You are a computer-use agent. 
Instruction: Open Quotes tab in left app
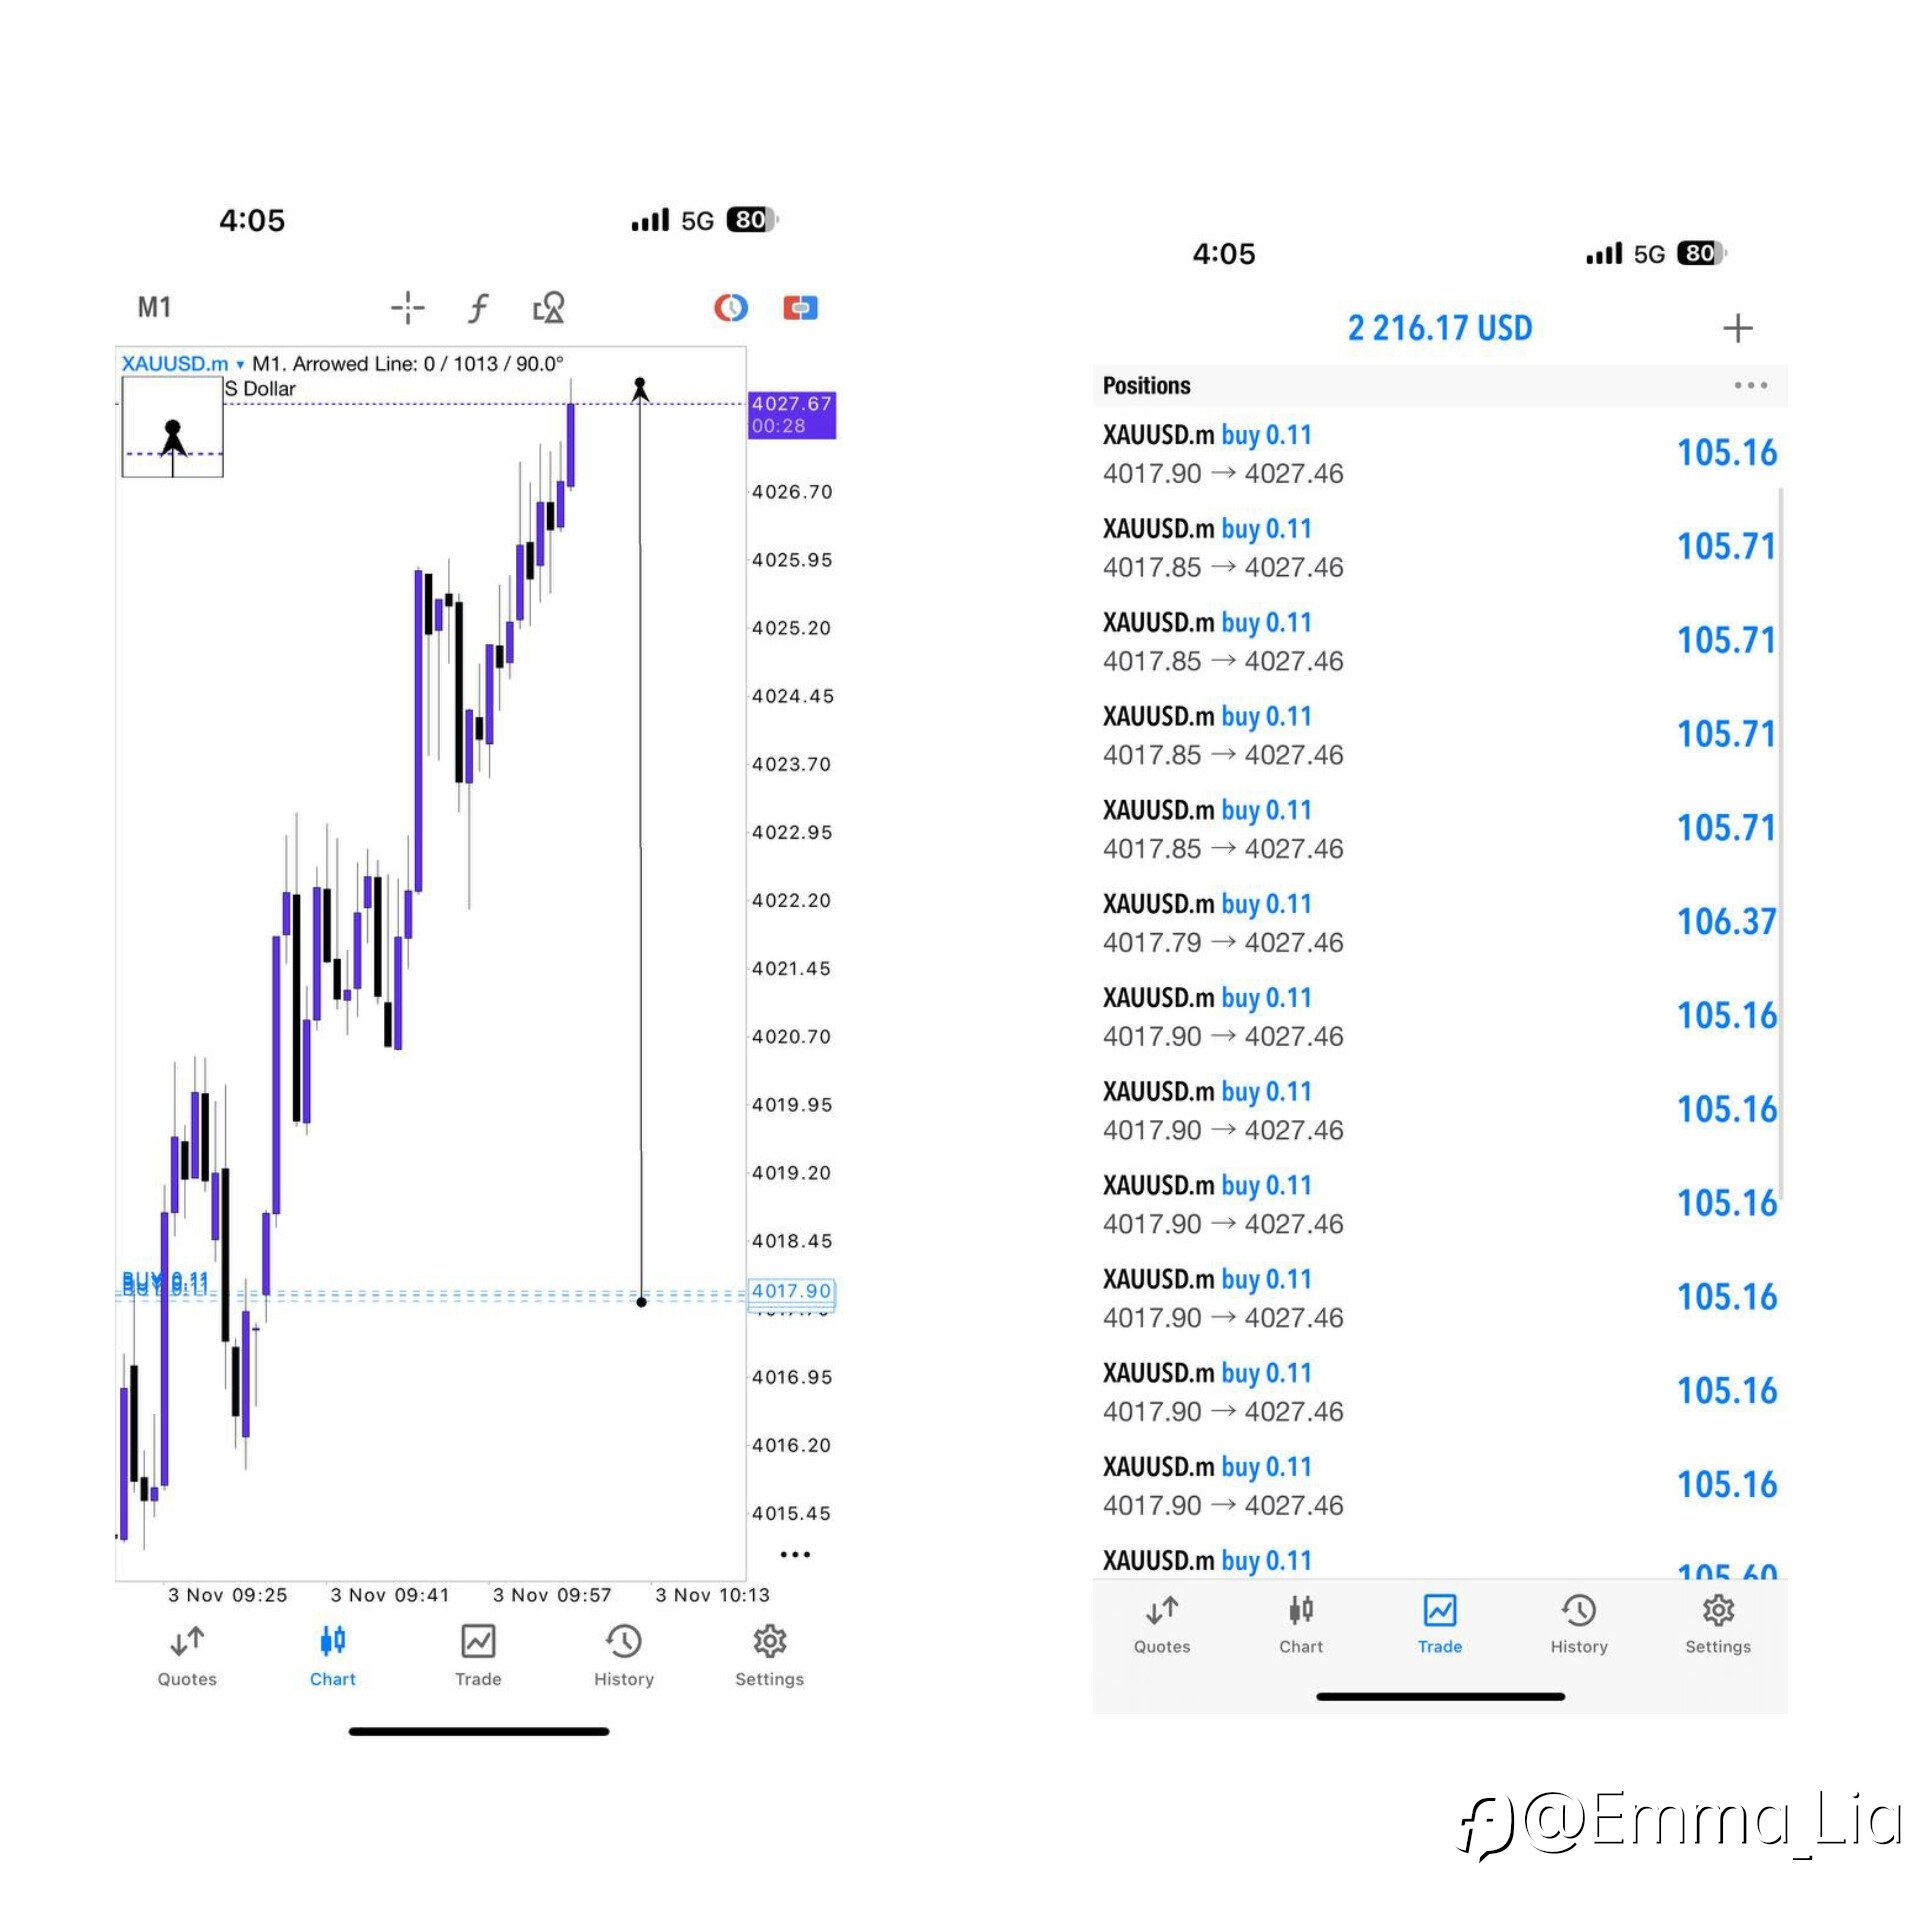point(187,1657)
